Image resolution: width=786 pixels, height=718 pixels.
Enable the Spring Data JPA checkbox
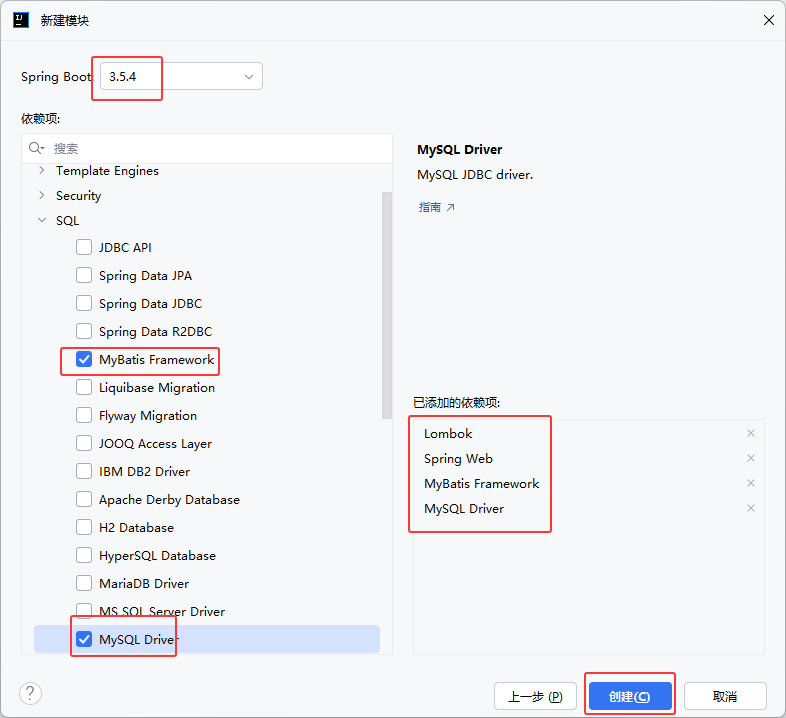tap(84, 276)
